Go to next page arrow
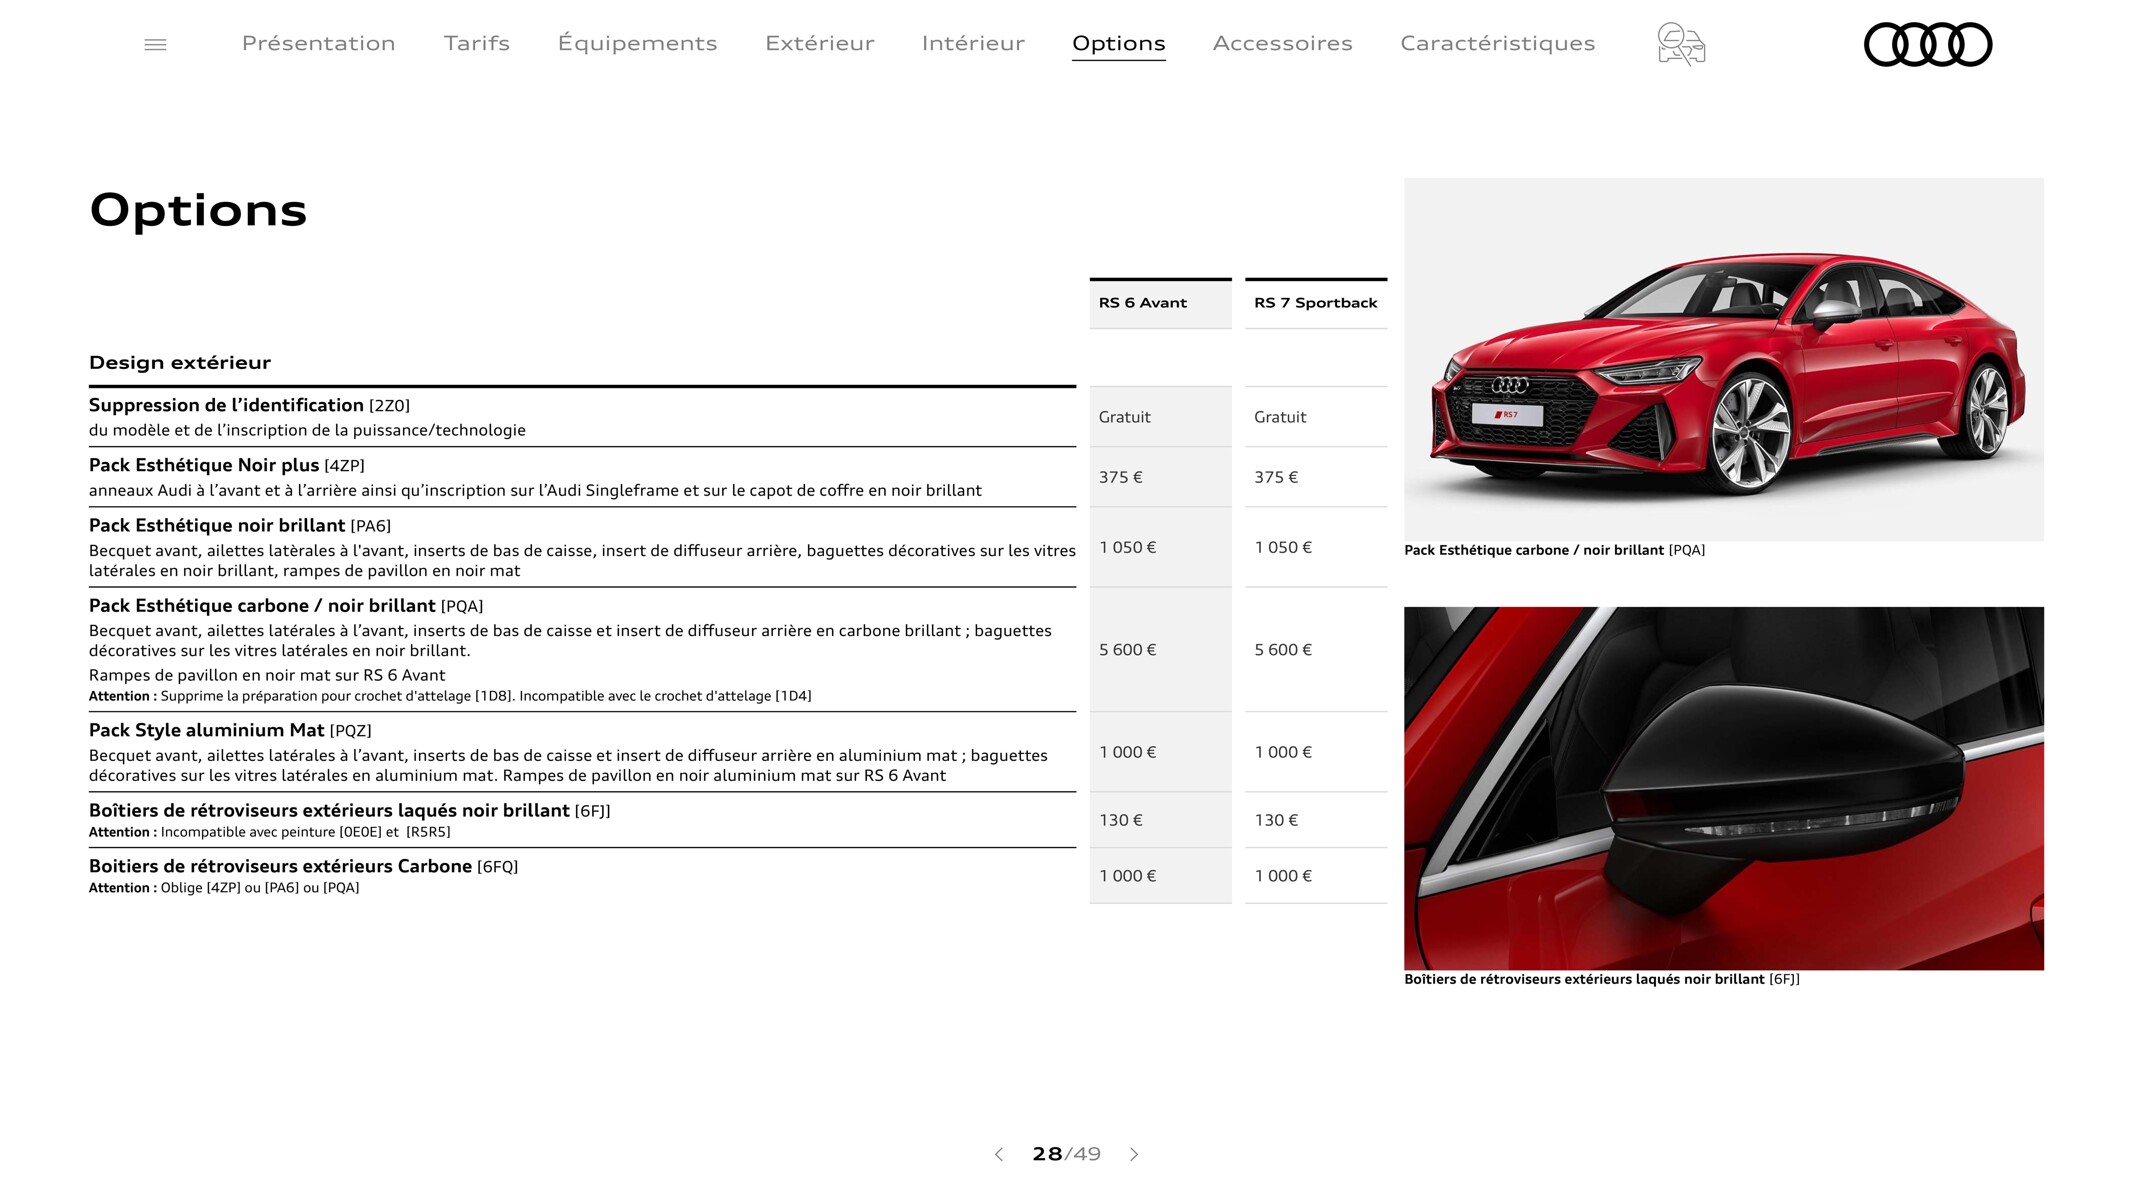The width and height of the screenshot is (2133, 1200). click(x=1134, y=1154)
